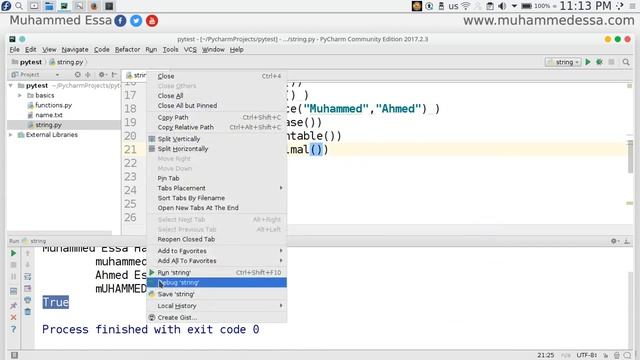Choose Close from the tab context menu
This screenshot has width=640, height=360.
[217, 76]
